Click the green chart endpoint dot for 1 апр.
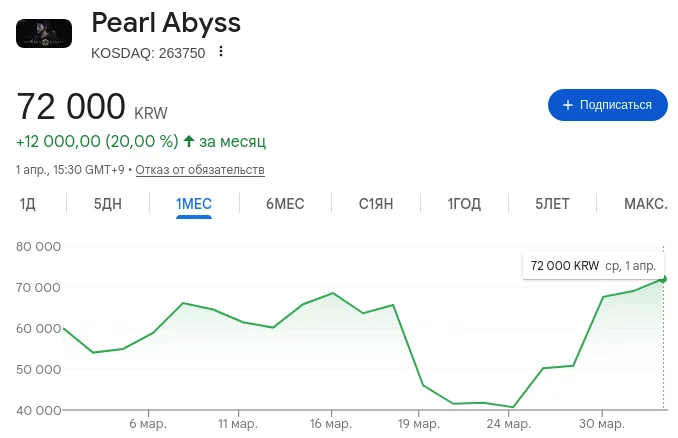 tap(663, 279)
